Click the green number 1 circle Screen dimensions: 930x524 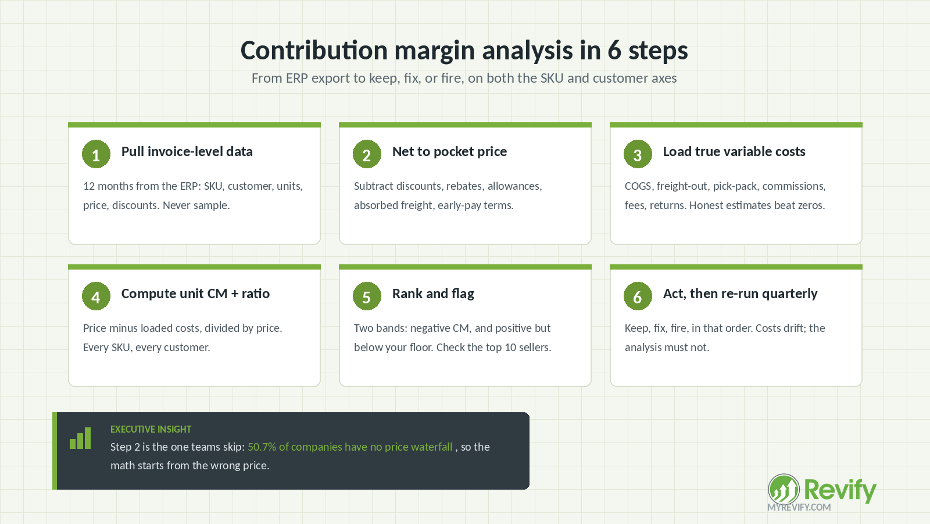96,154
